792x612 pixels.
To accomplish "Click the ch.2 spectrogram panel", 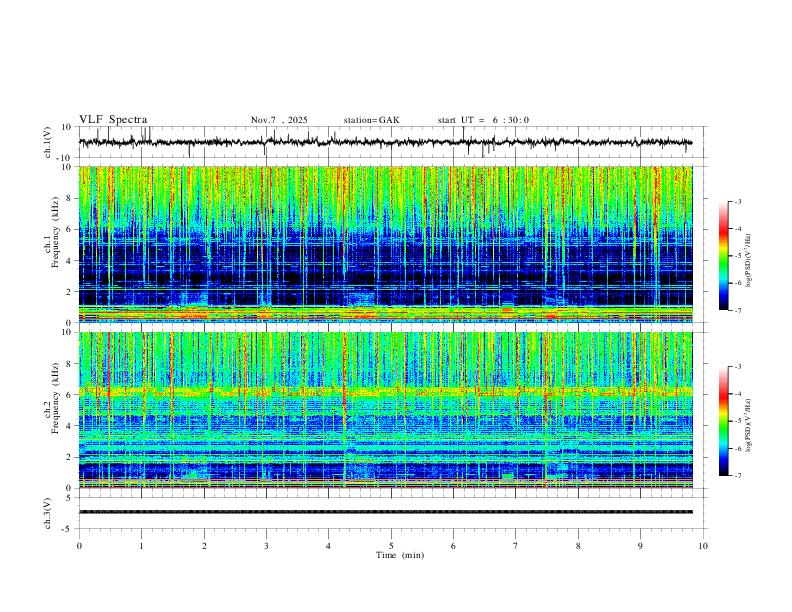I will (x=385, y=410).
